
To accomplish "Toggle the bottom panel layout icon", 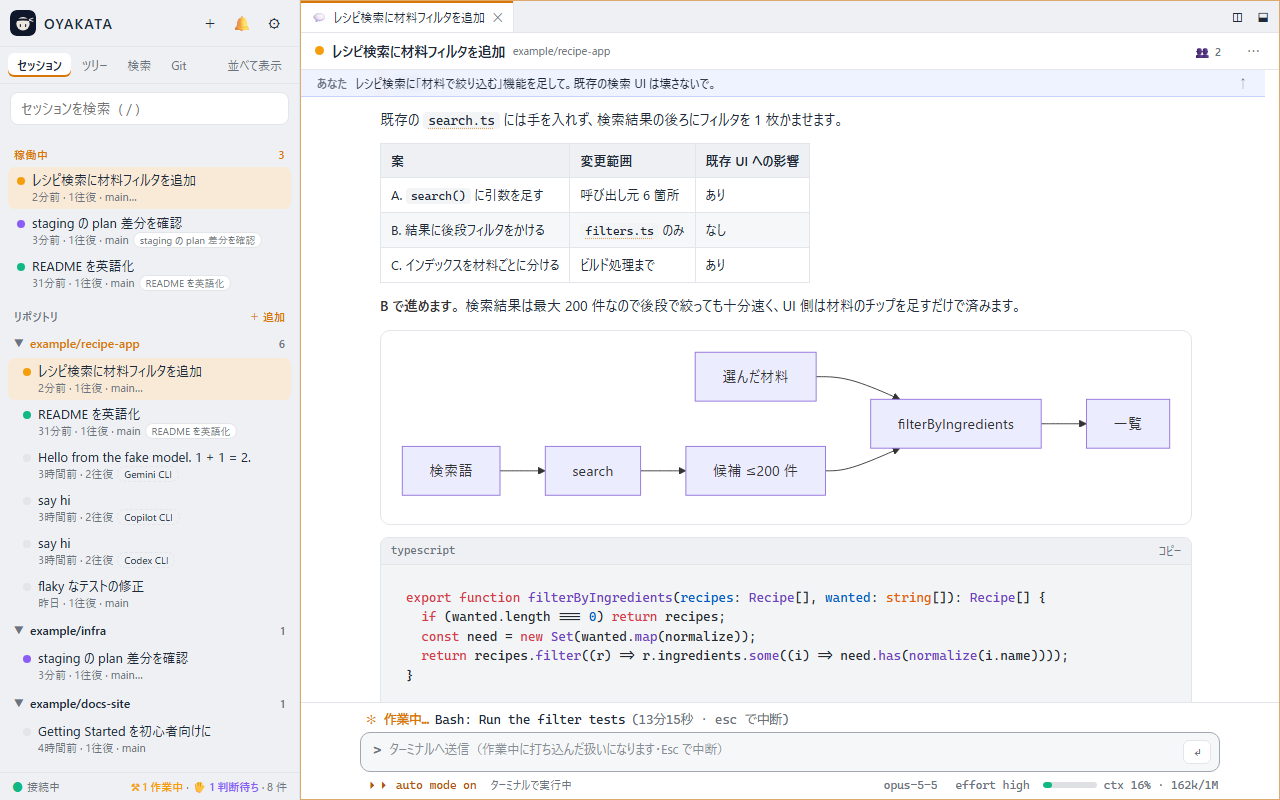I will click(x=1262, y=17).
